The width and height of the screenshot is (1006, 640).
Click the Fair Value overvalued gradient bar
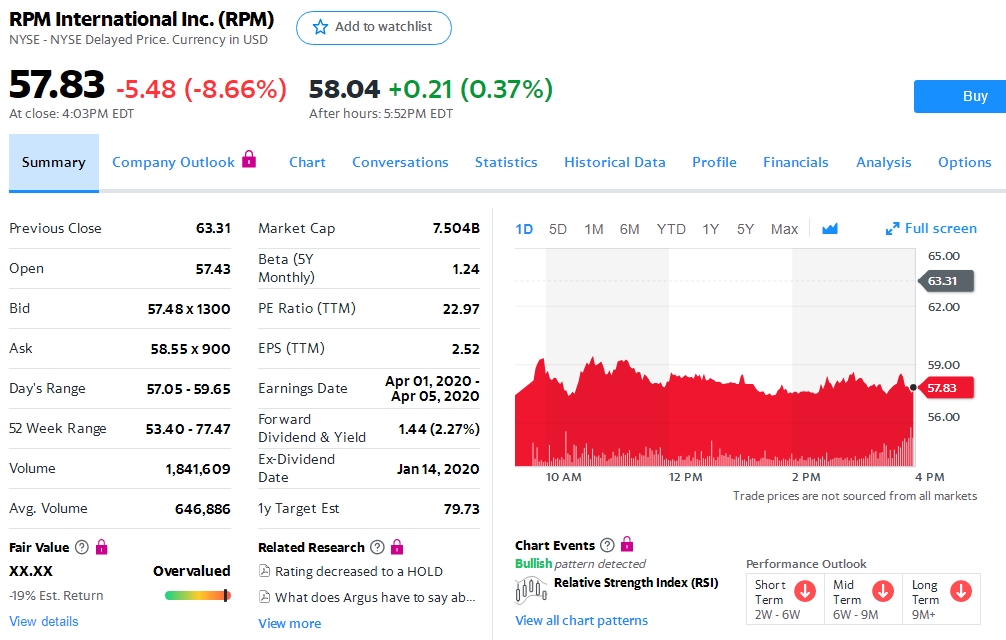point(198,596)
